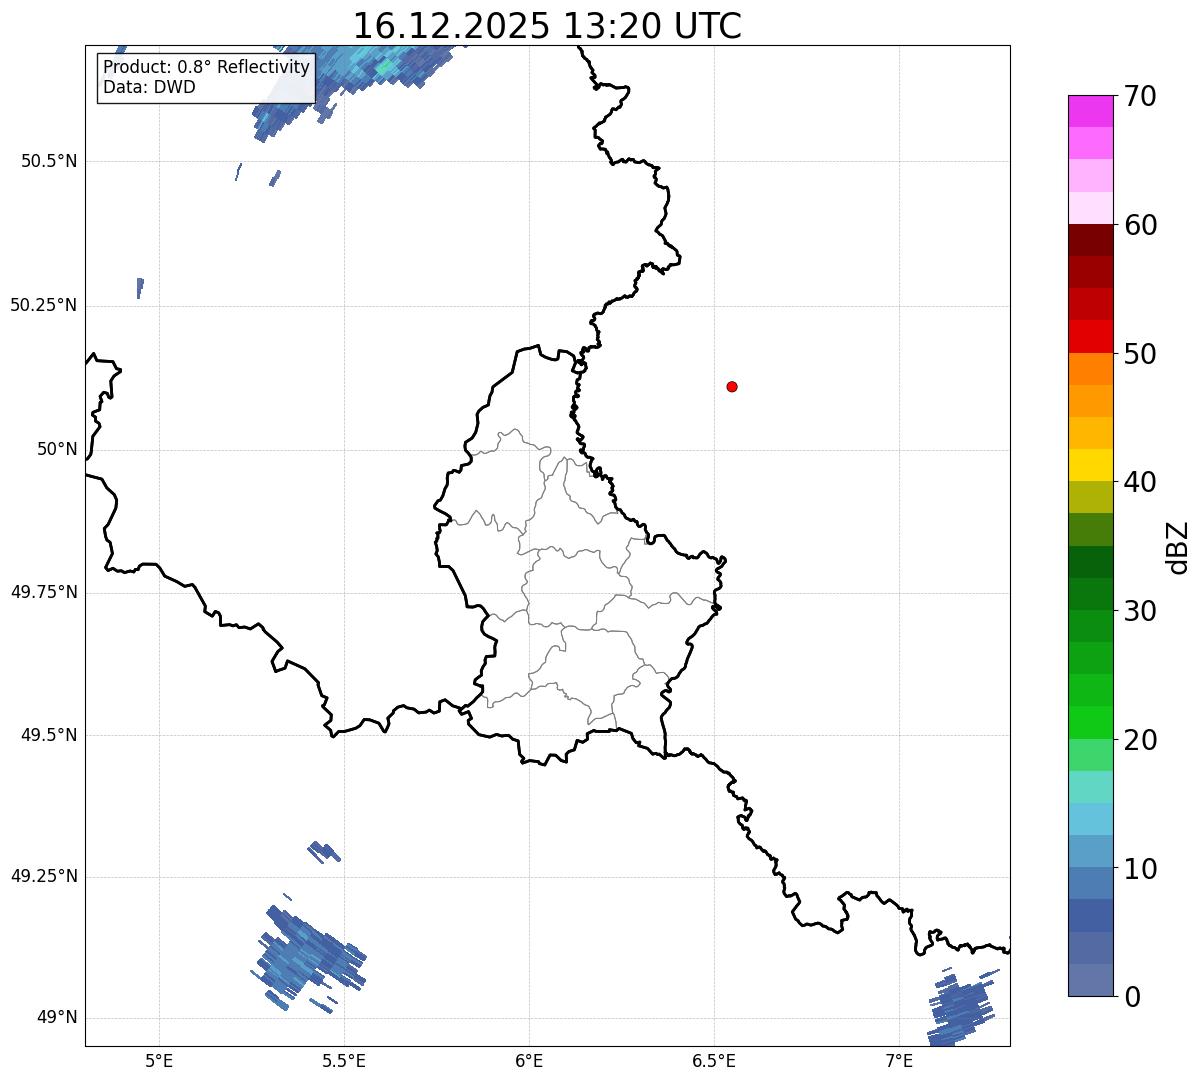Click the 49°N latitude label

coord(57,1018)
